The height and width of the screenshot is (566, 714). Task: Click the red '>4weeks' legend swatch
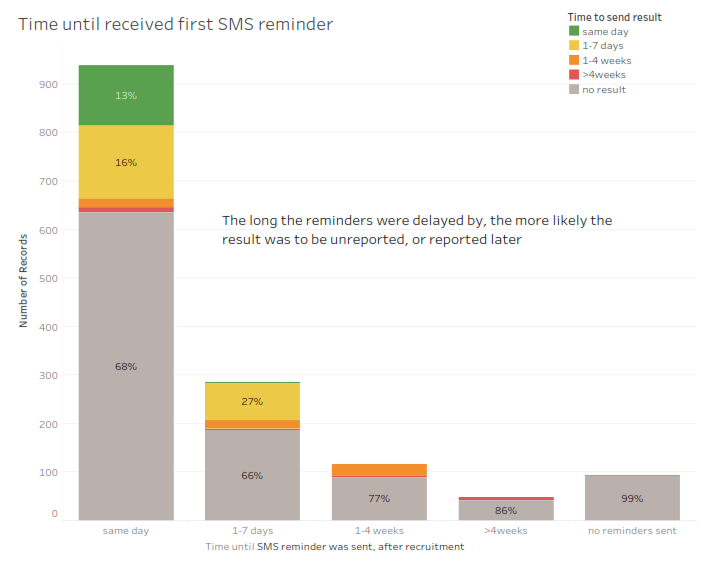click(574, 75)
